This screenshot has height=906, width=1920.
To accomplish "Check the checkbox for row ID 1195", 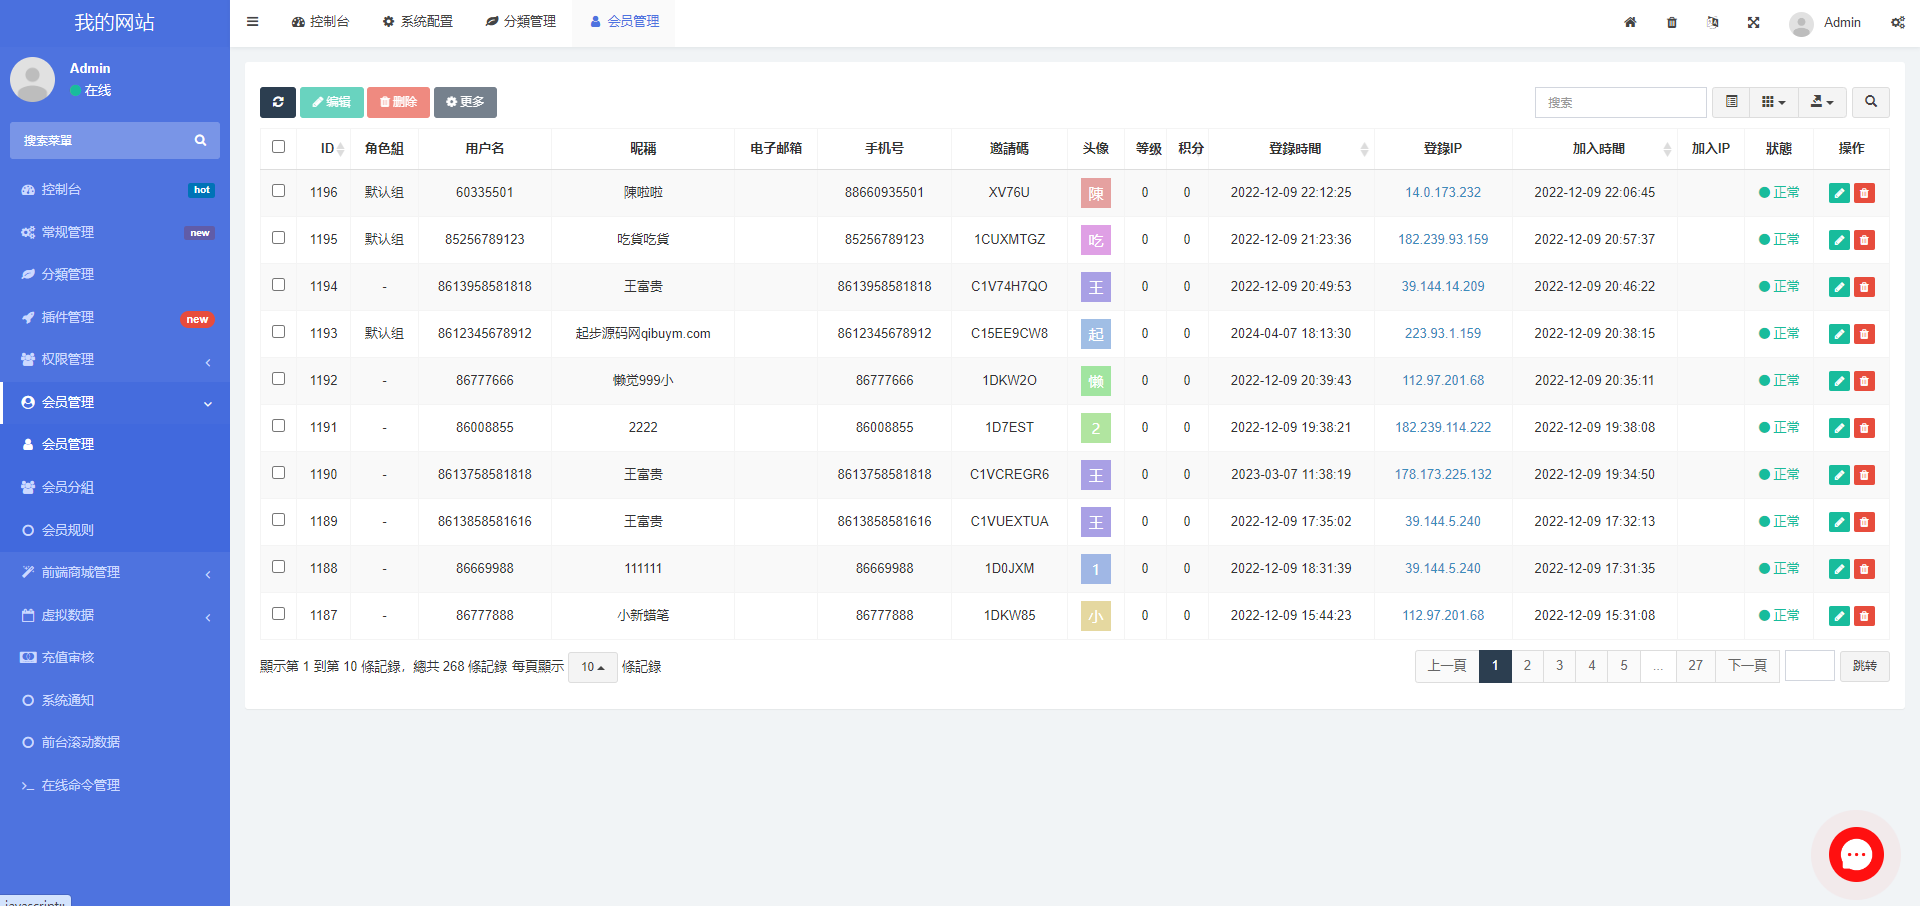I will coord(279,238).
